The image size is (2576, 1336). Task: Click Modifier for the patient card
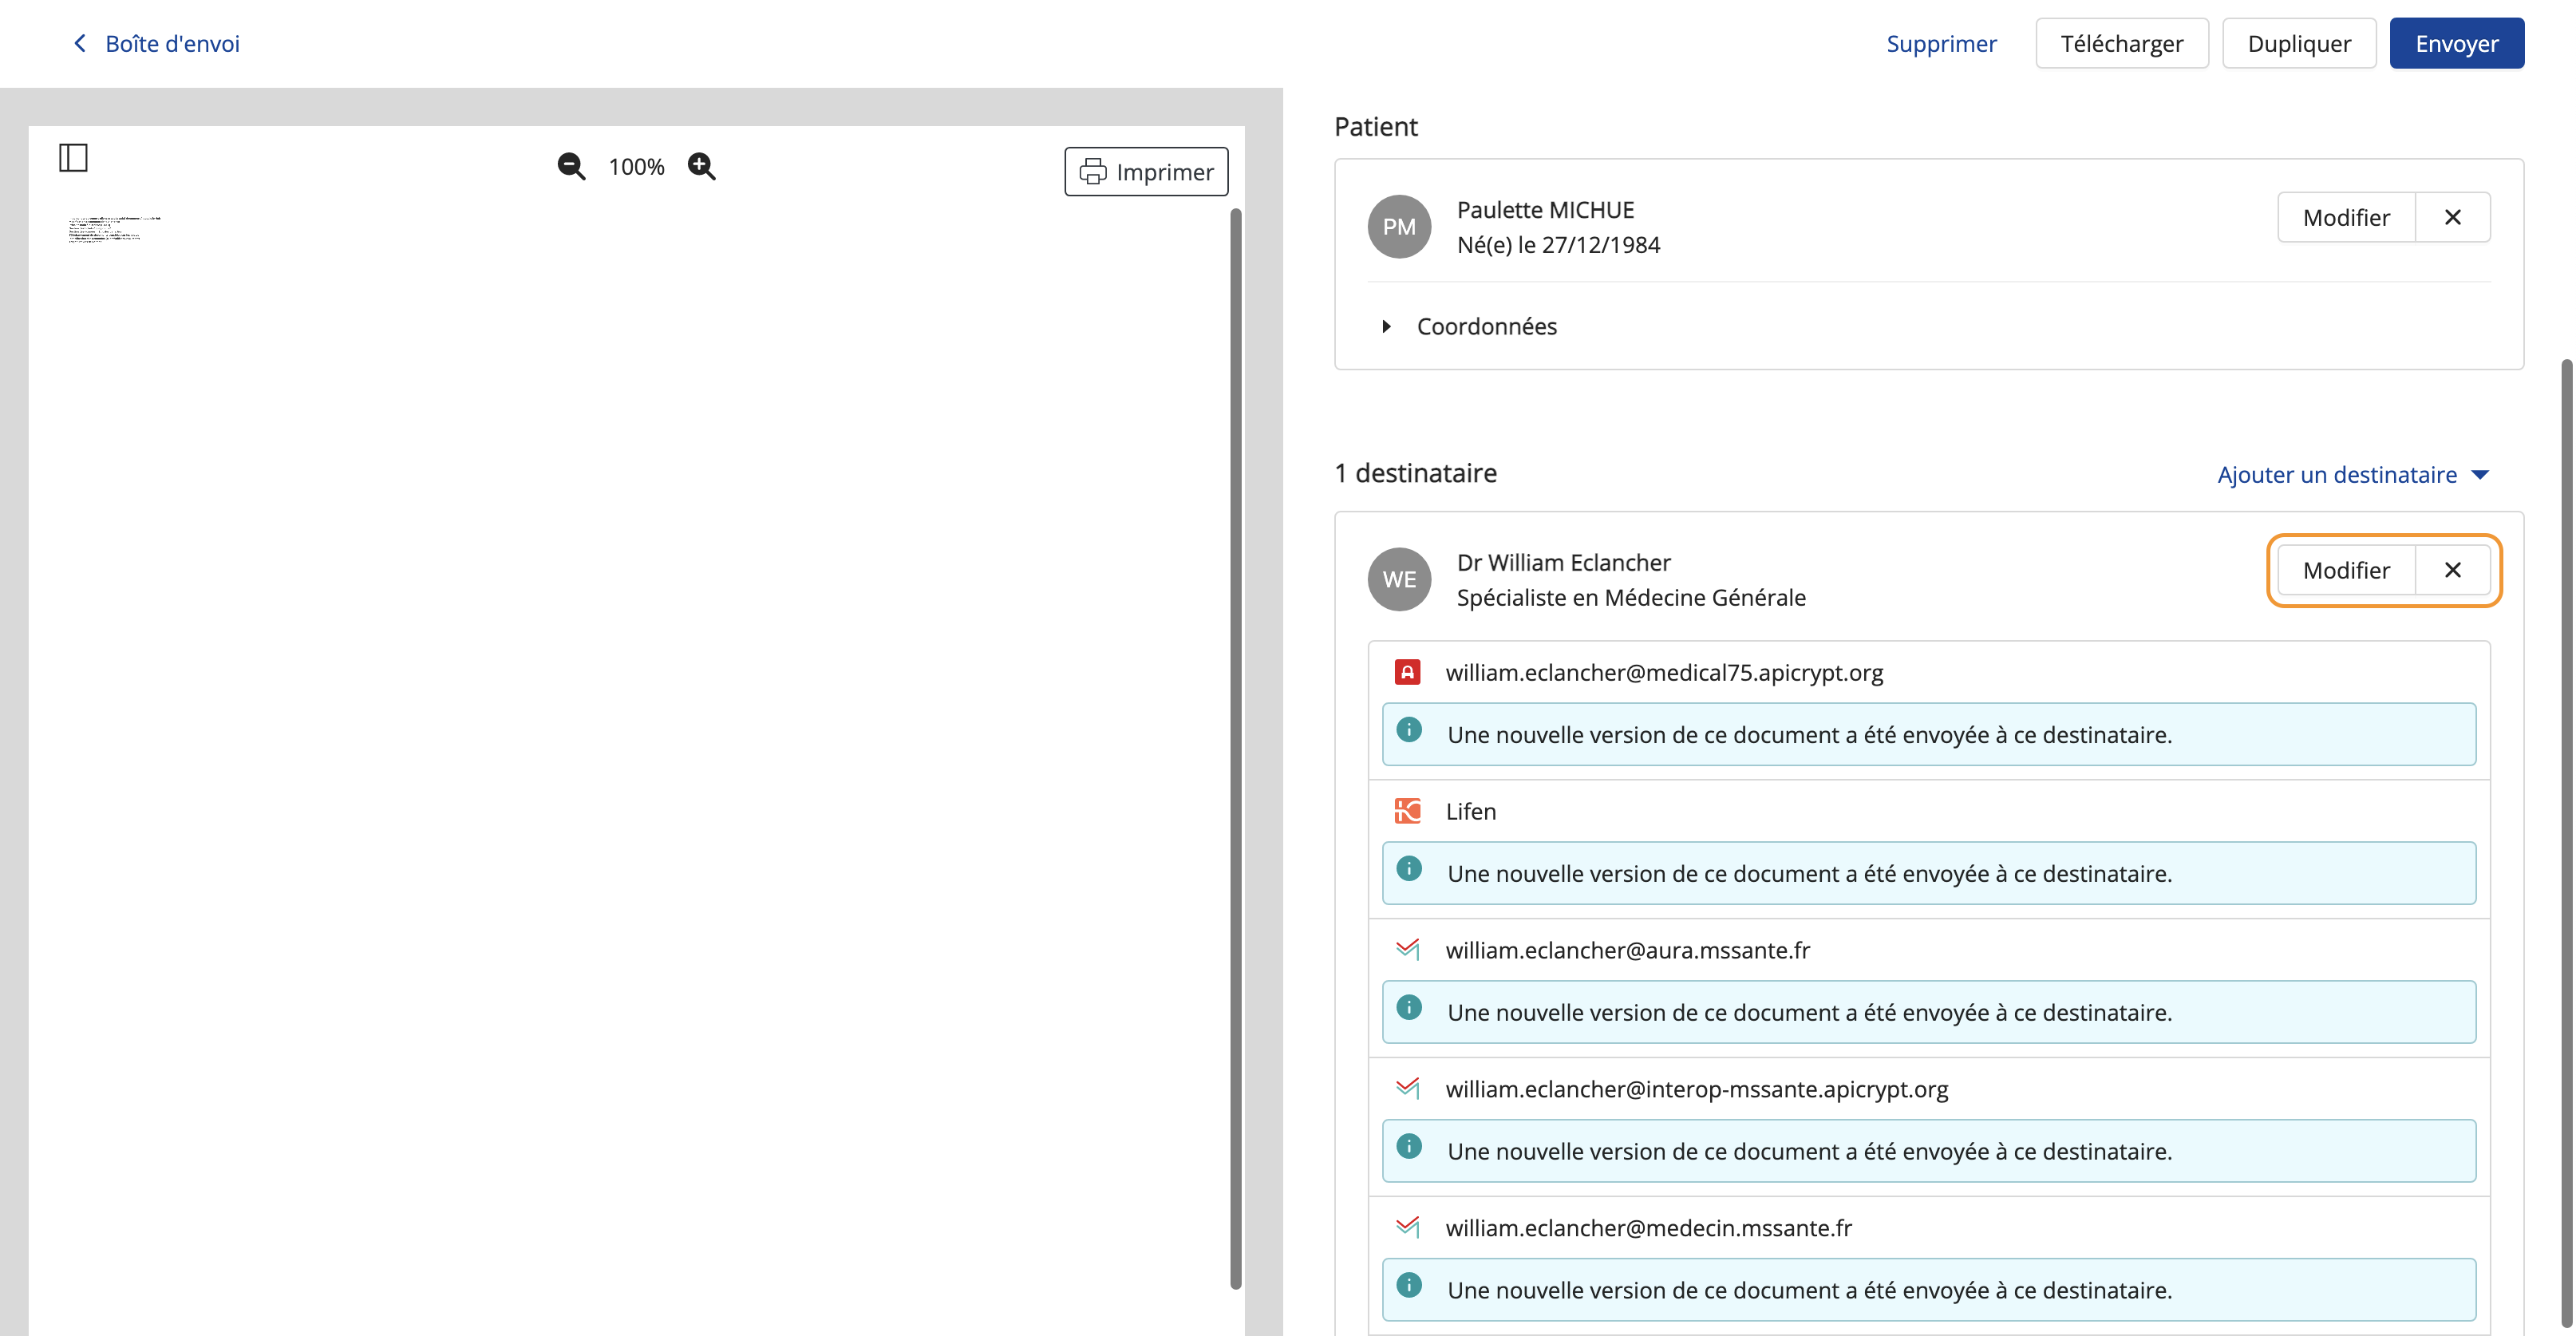2346,217
